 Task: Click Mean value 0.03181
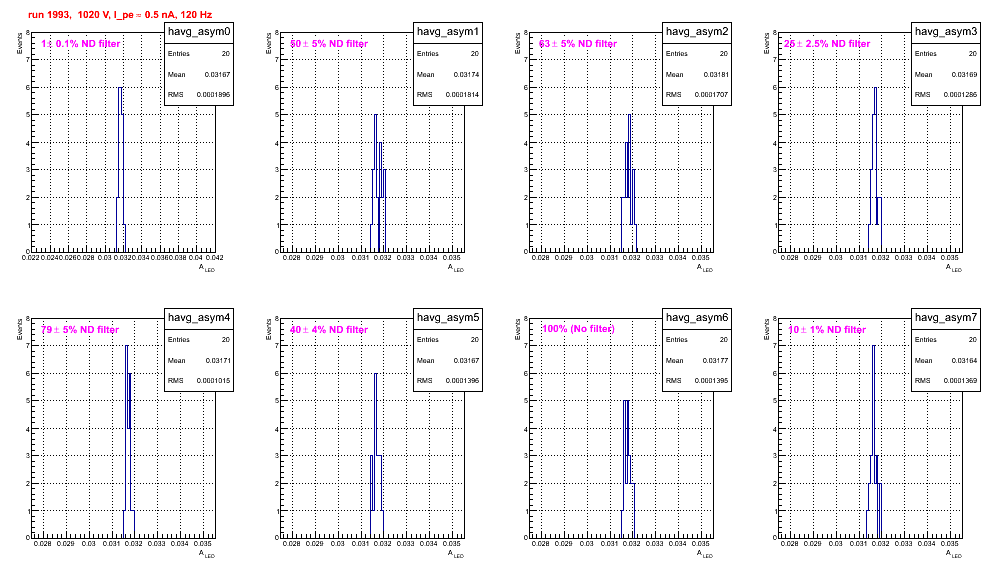pos(715,74)
